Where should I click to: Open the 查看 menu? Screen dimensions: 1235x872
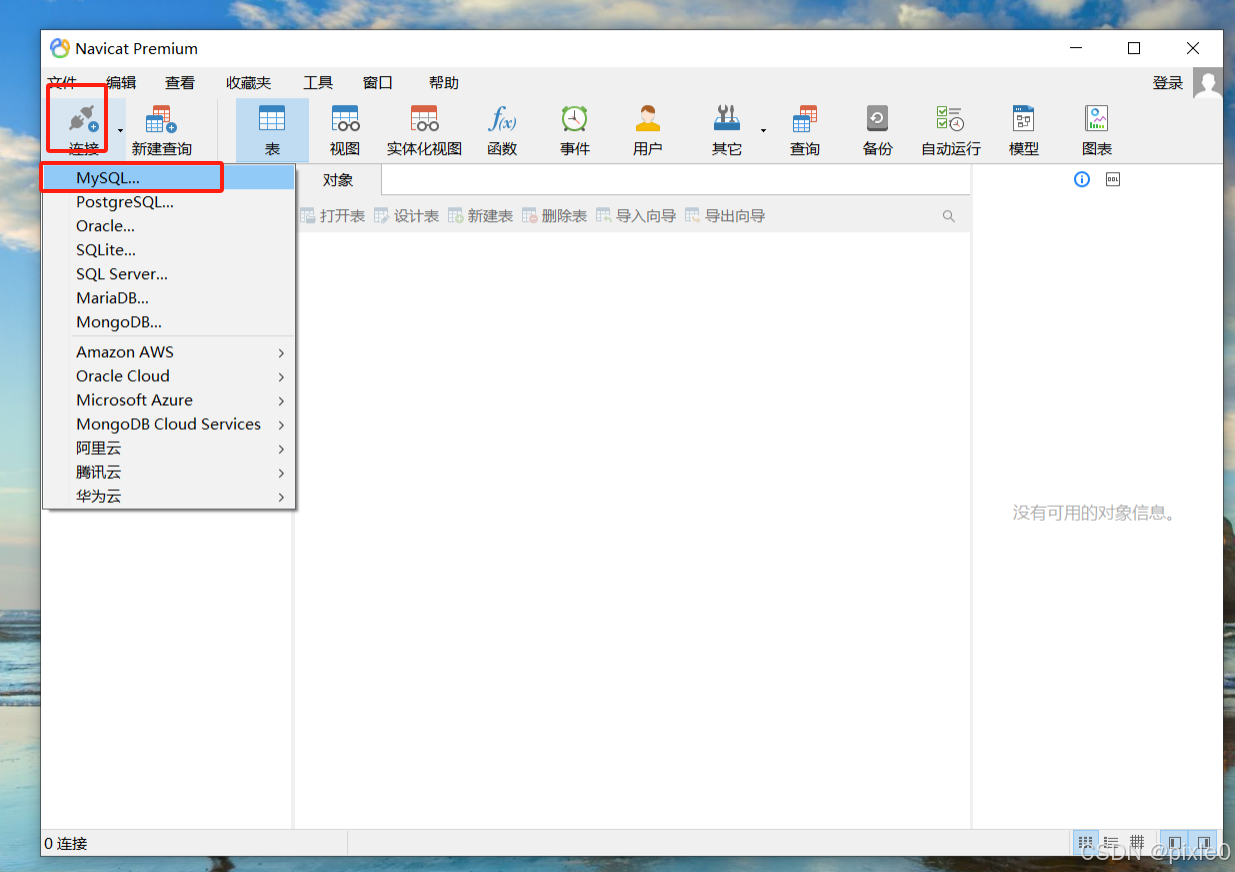(x=180, y=83)
